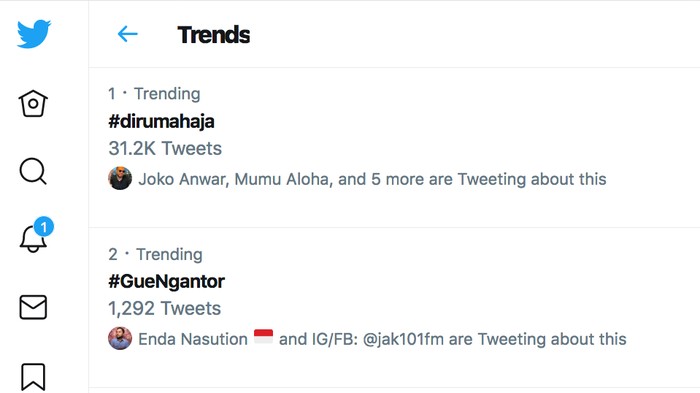This screenshot has width=700, height=393.
Task: Open the Home icon in sidebar
Action: 33,104
